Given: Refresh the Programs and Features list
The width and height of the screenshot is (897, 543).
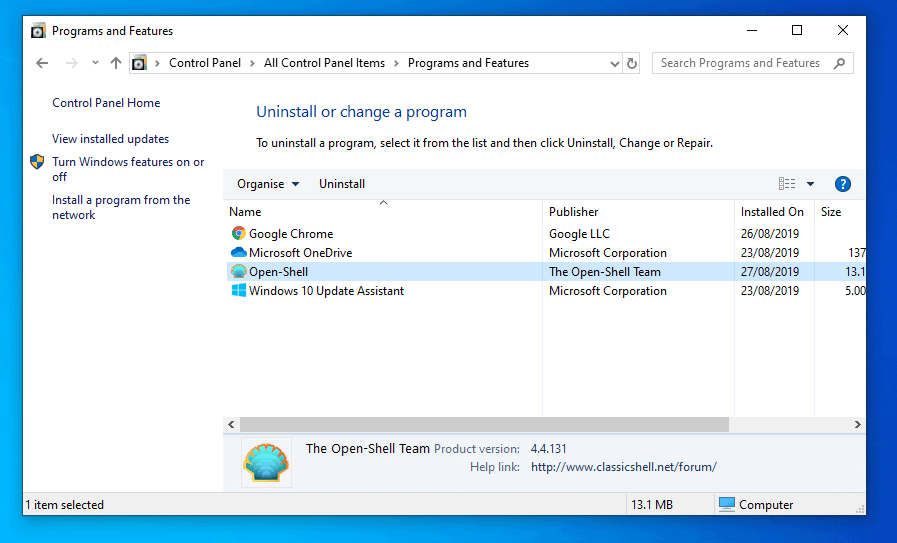Looking at the screenshot, I should click(632, 63).
